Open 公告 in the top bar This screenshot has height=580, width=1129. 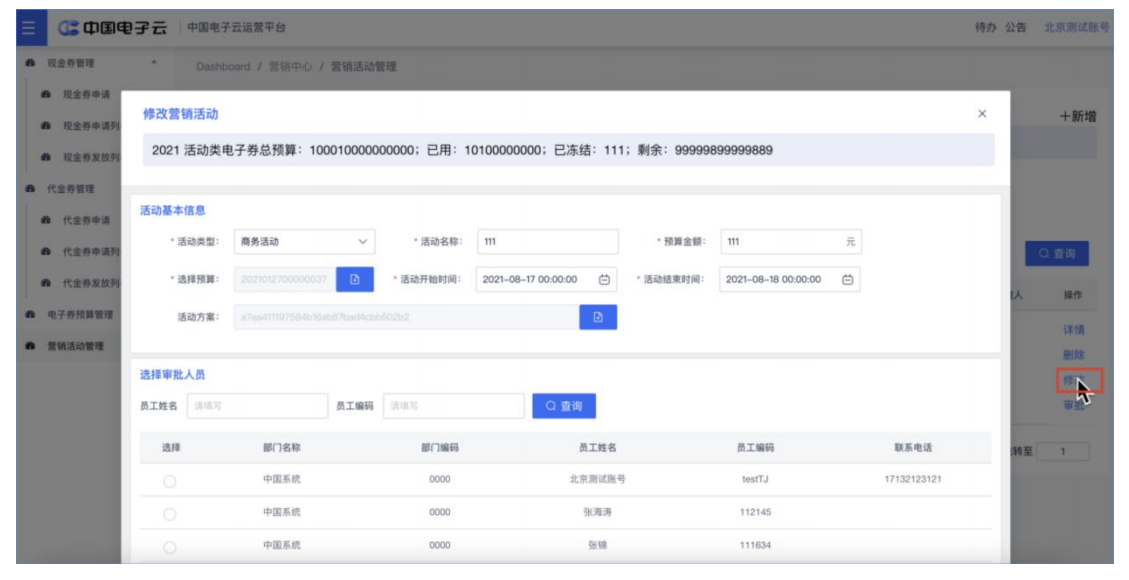pyautogui.click(x=1016, y=27)
